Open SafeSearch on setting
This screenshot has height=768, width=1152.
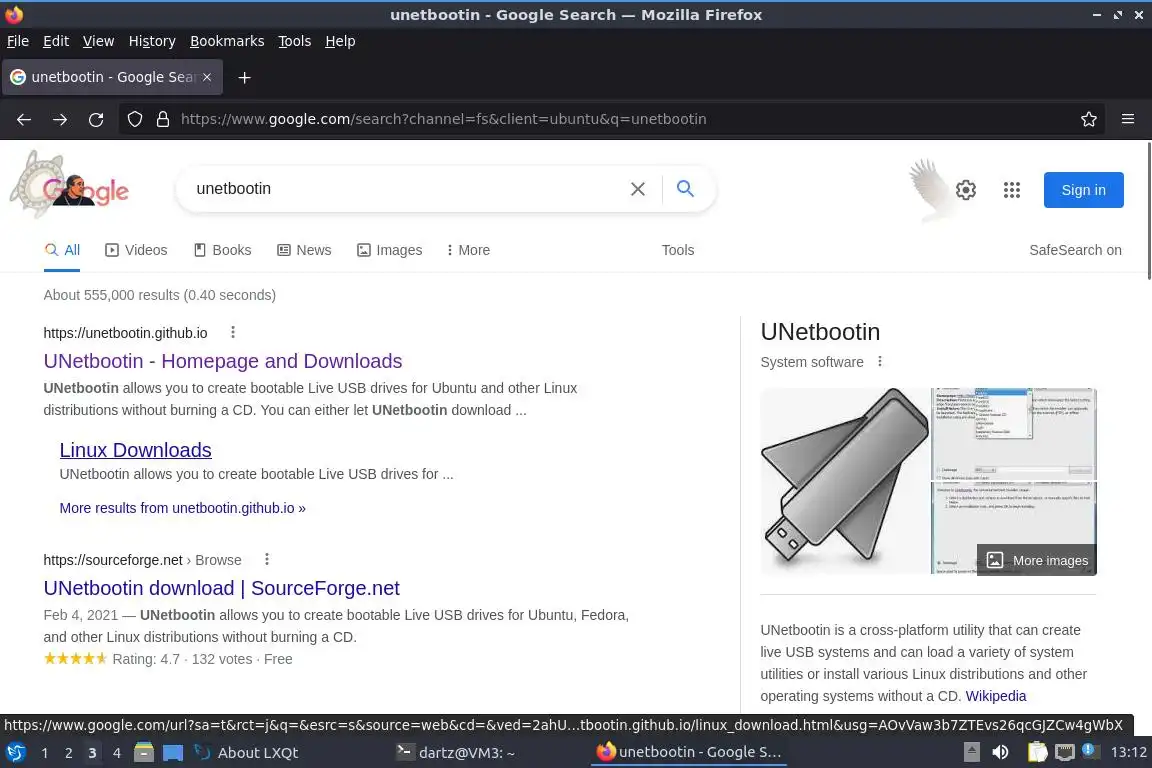click(1075, 250)
